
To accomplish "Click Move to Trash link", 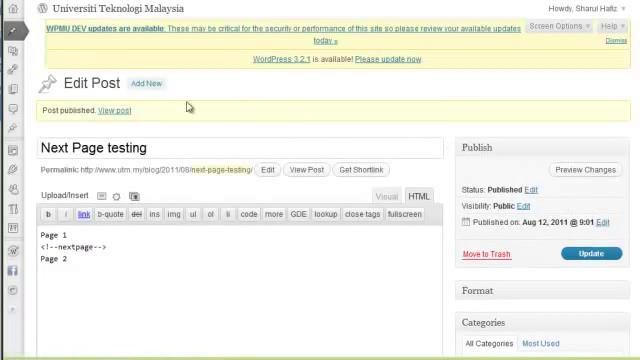I will point(487,254).
